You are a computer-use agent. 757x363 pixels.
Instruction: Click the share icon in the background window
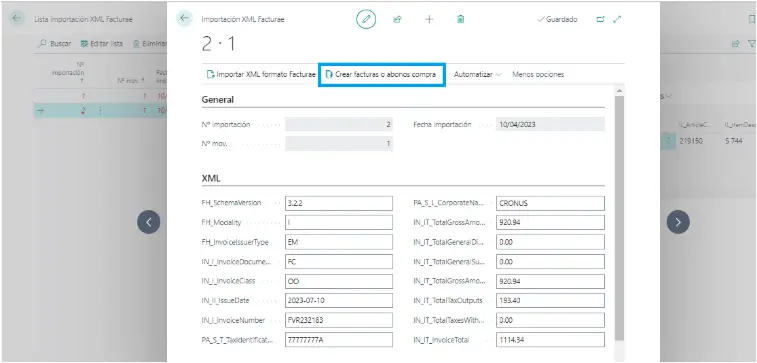(x=736, y=44)
